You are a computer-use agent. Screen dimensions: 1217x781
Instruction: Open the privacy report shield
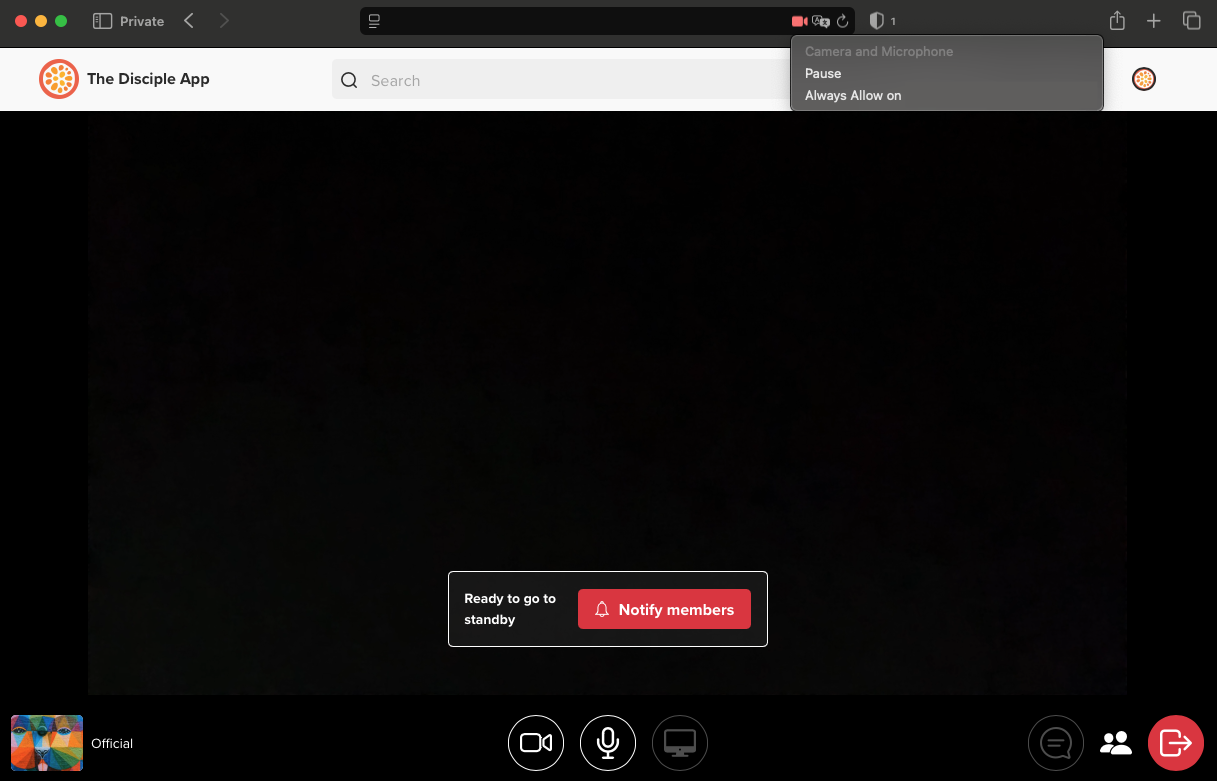pos(877,20)
